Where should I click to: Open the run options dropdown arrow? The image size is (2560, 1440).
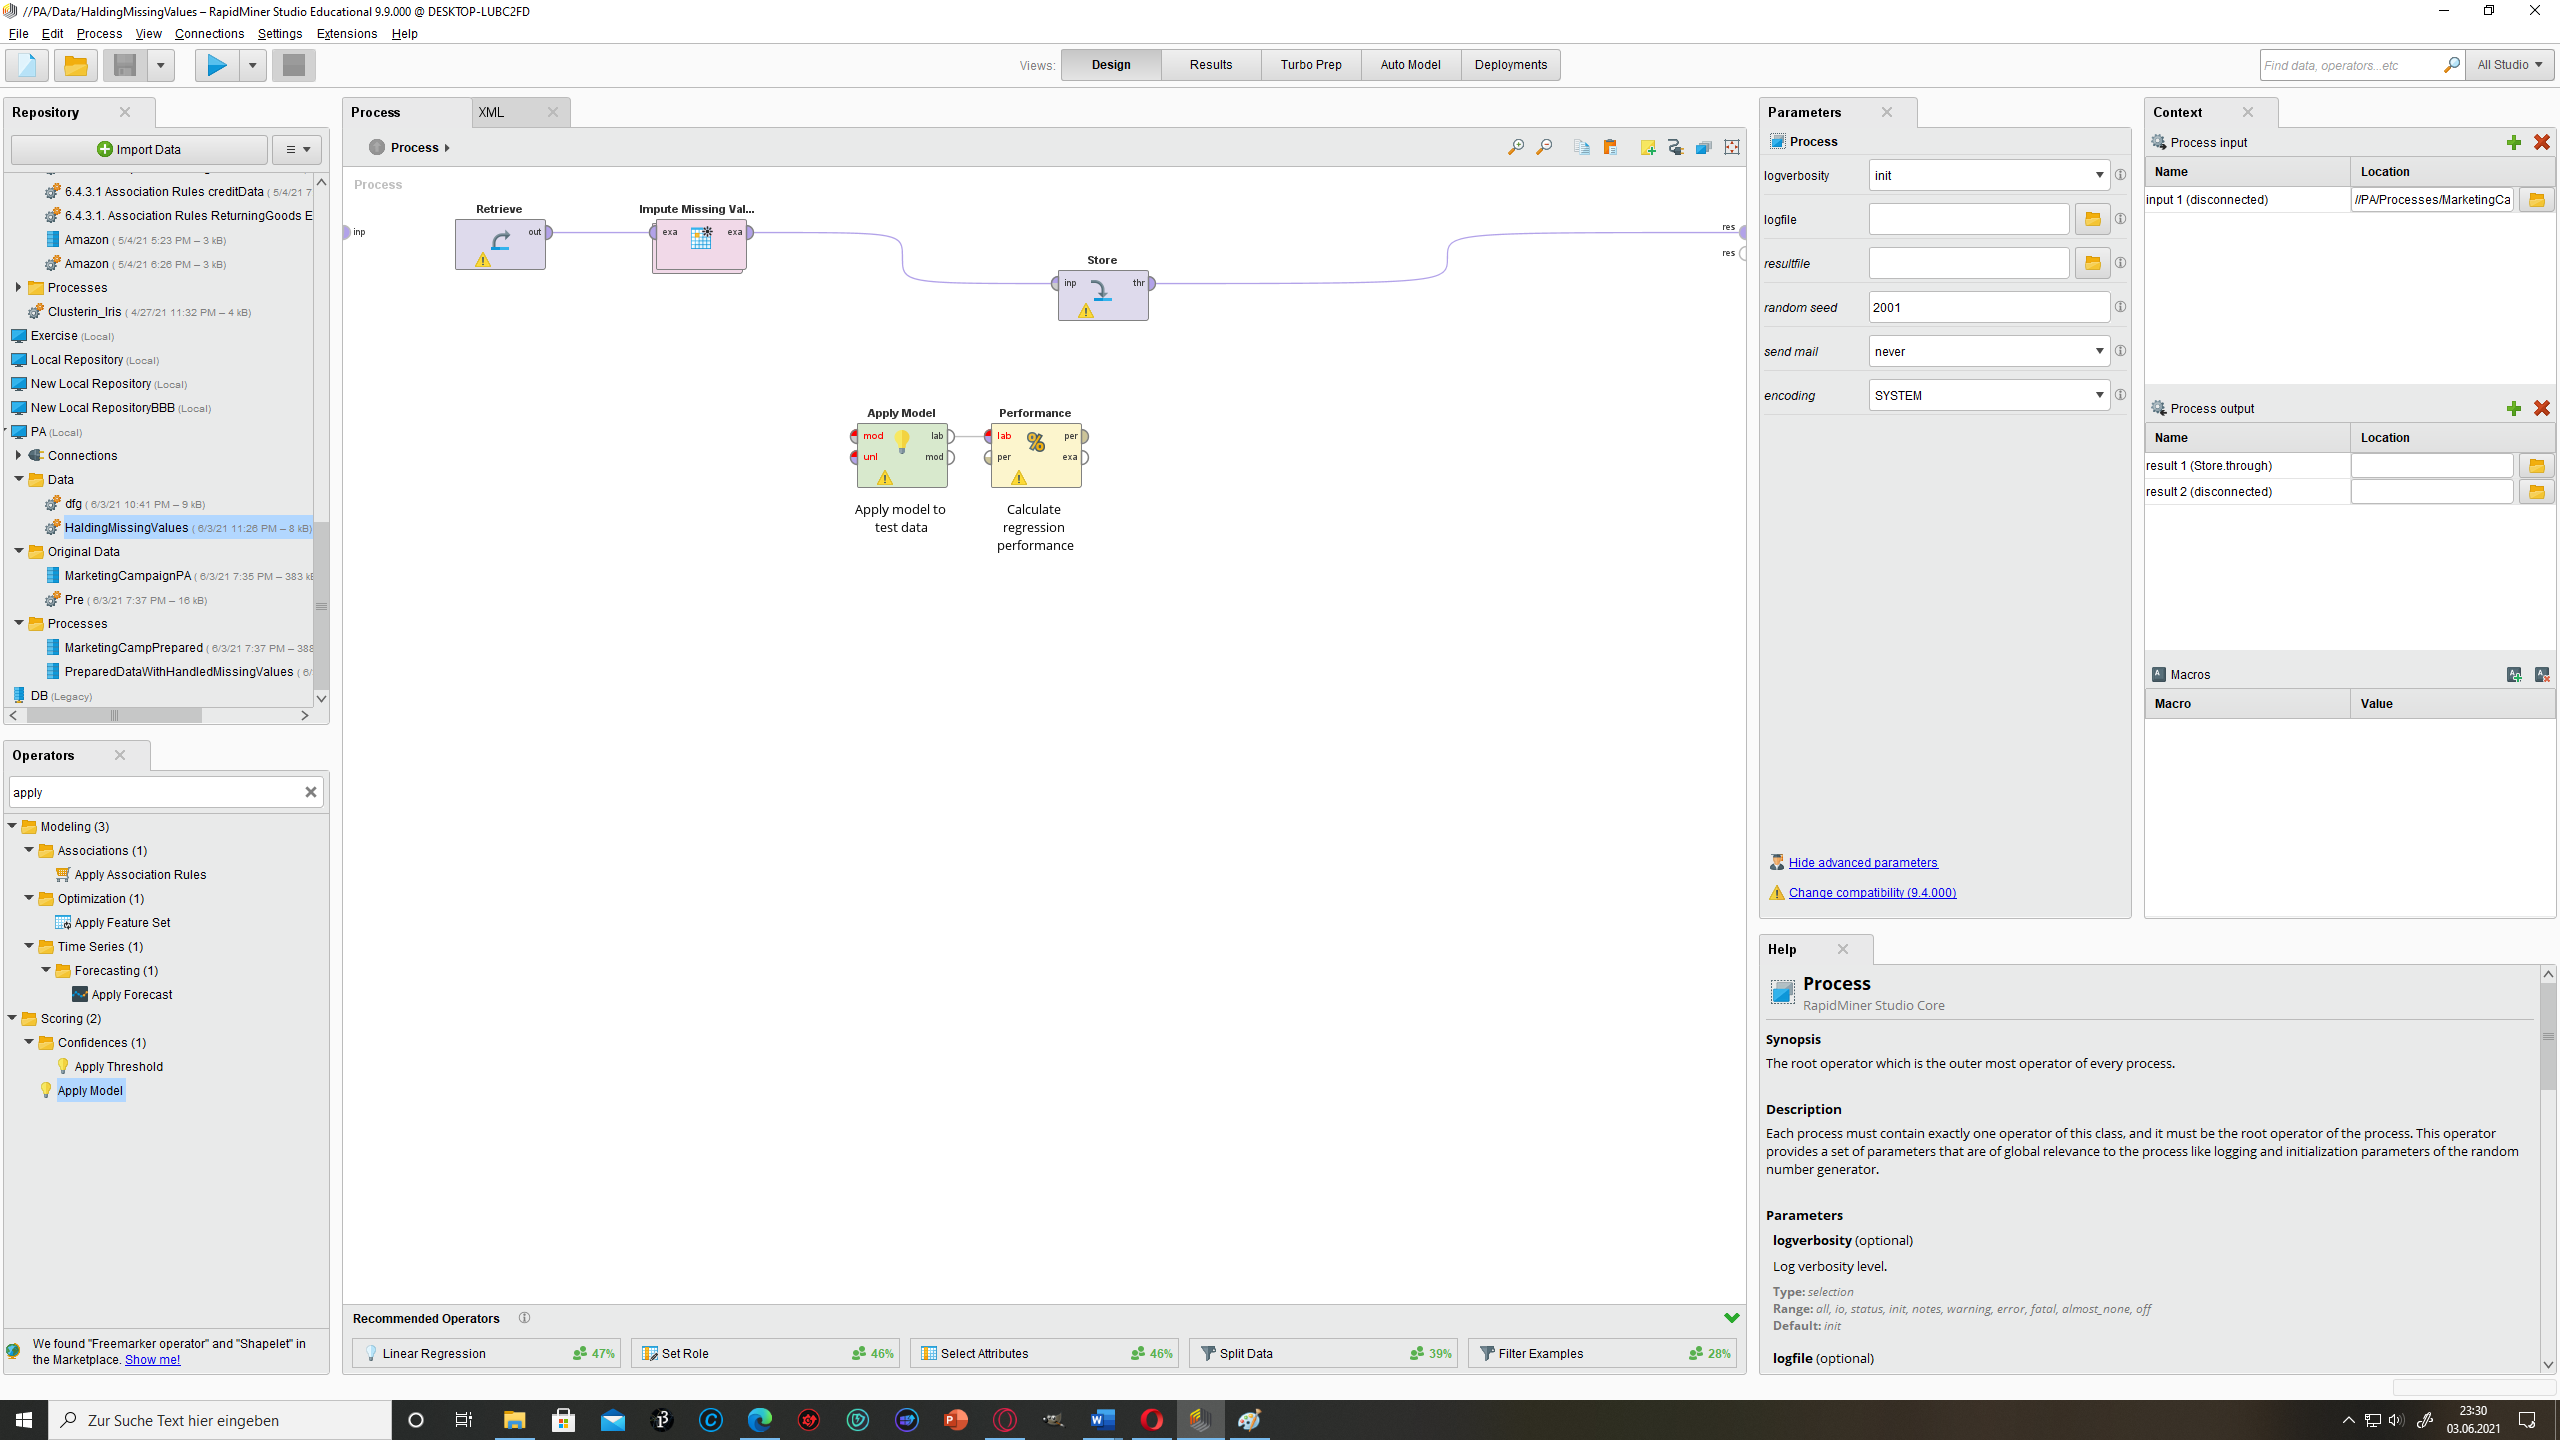pos(252,66)
